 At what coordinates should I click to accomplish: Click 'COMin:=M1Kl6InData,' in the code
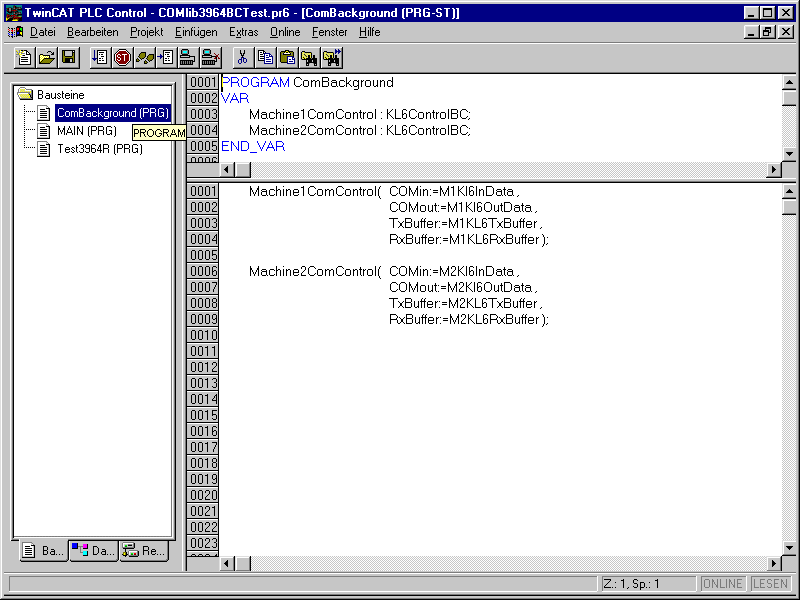(x=454, y=192)
